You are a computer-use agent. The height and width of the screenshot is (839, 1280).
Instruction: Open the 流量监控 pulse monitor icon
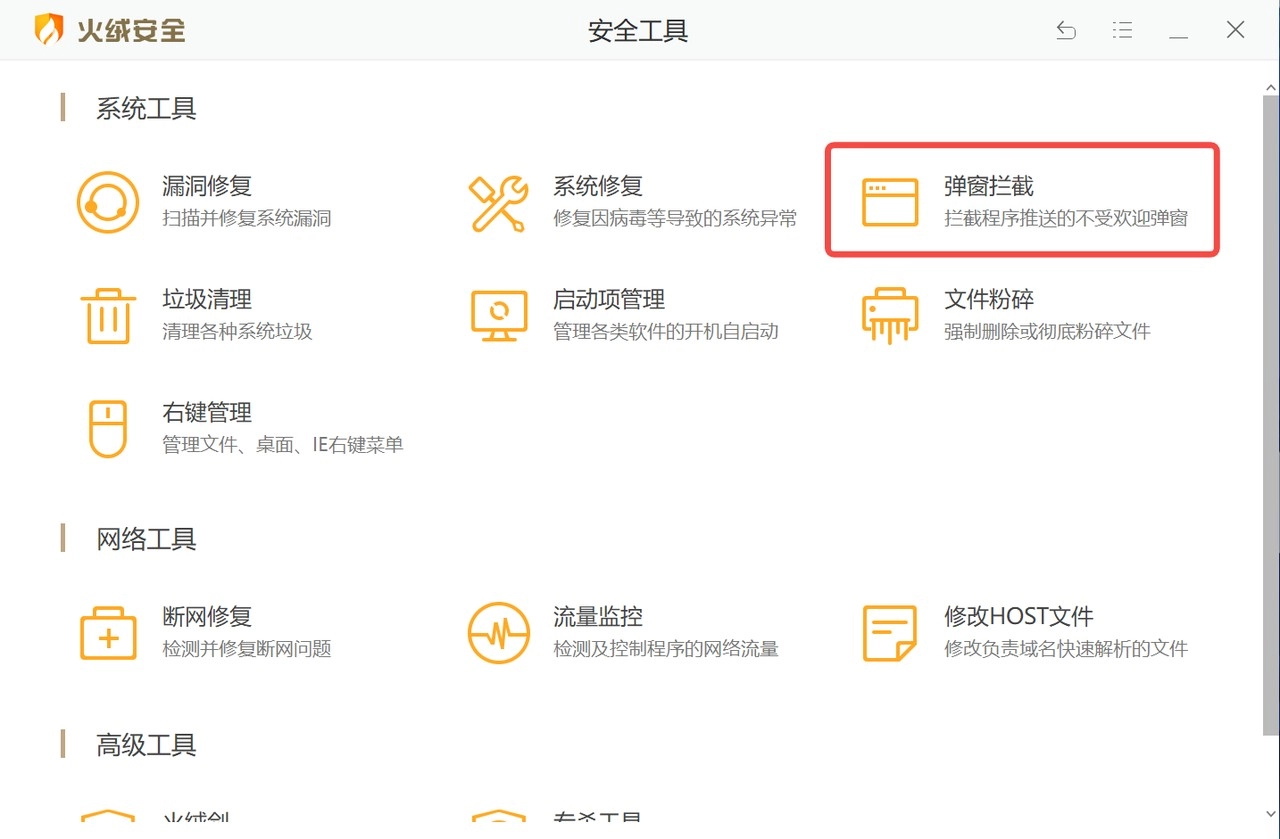[x=498, y=633]
